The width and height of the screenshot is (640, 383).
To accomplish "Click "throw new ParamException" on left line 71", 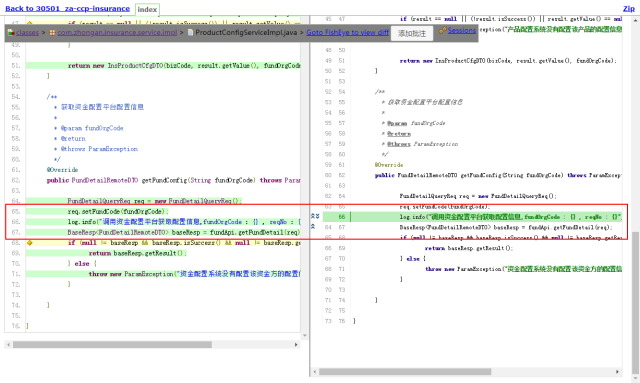I will pyautogui.click(x=131, y=274).
